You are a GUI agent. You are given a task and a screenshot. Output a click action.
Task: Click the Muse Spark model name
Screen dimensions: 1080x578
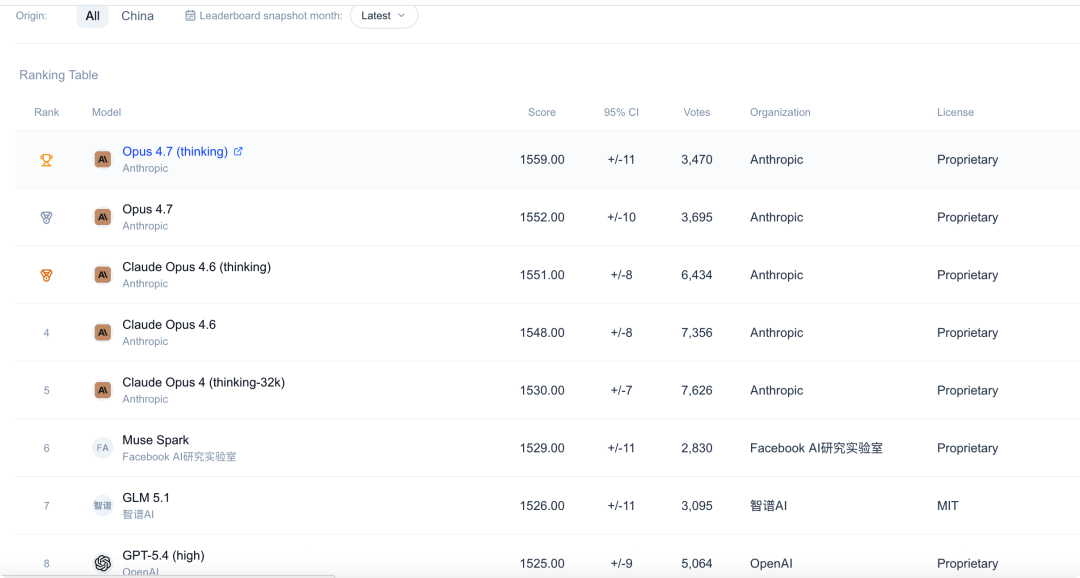coord(156,440)
